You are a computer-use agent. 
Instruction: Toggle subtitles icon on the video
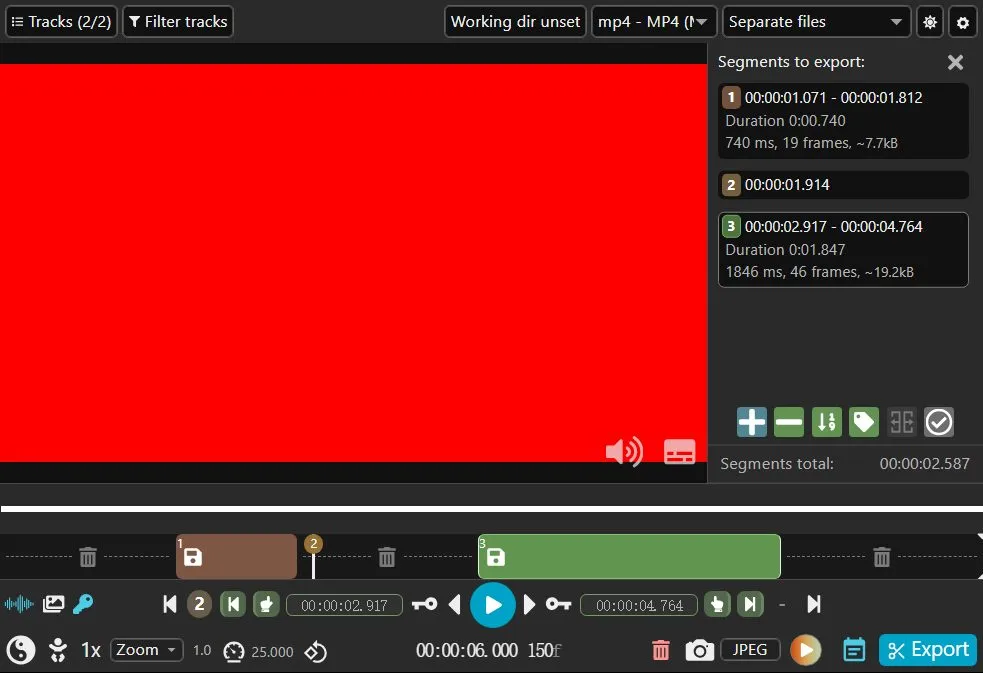(x=680, y=451)
